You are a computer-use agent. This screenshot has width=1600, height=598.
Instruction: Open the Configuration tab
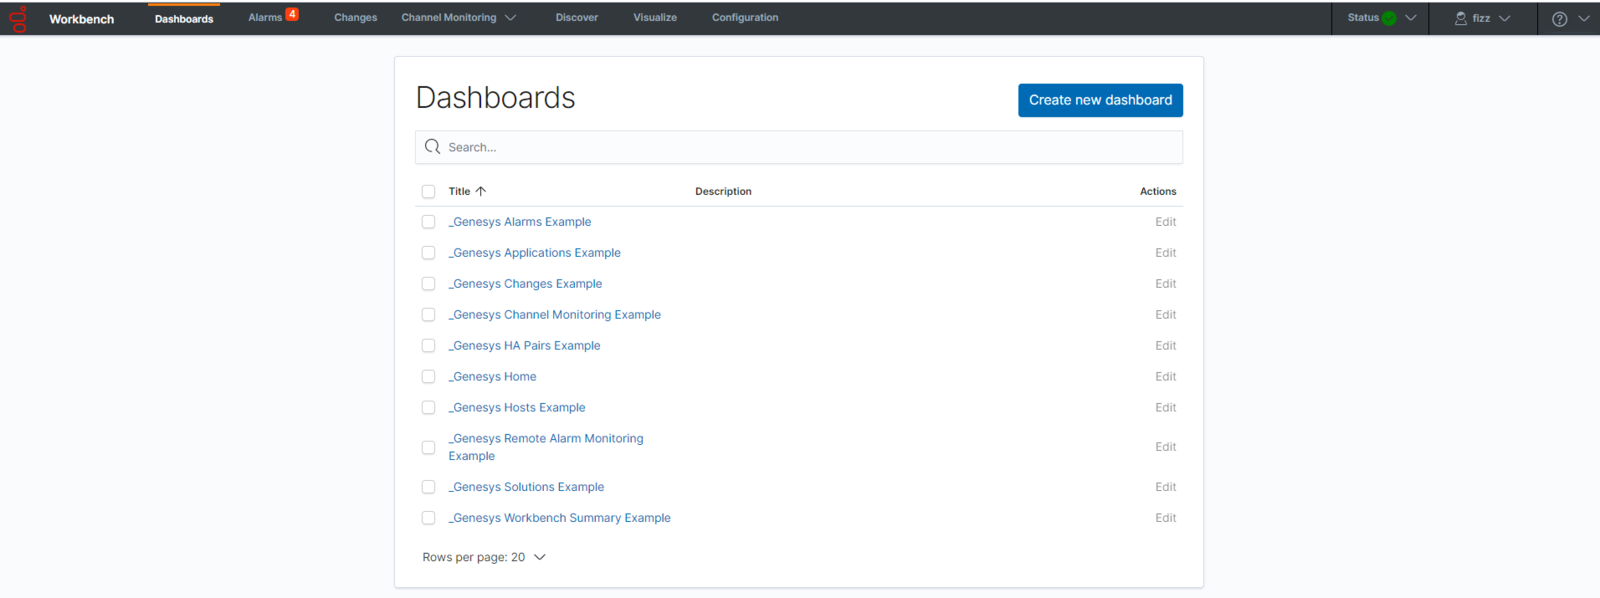745,18
